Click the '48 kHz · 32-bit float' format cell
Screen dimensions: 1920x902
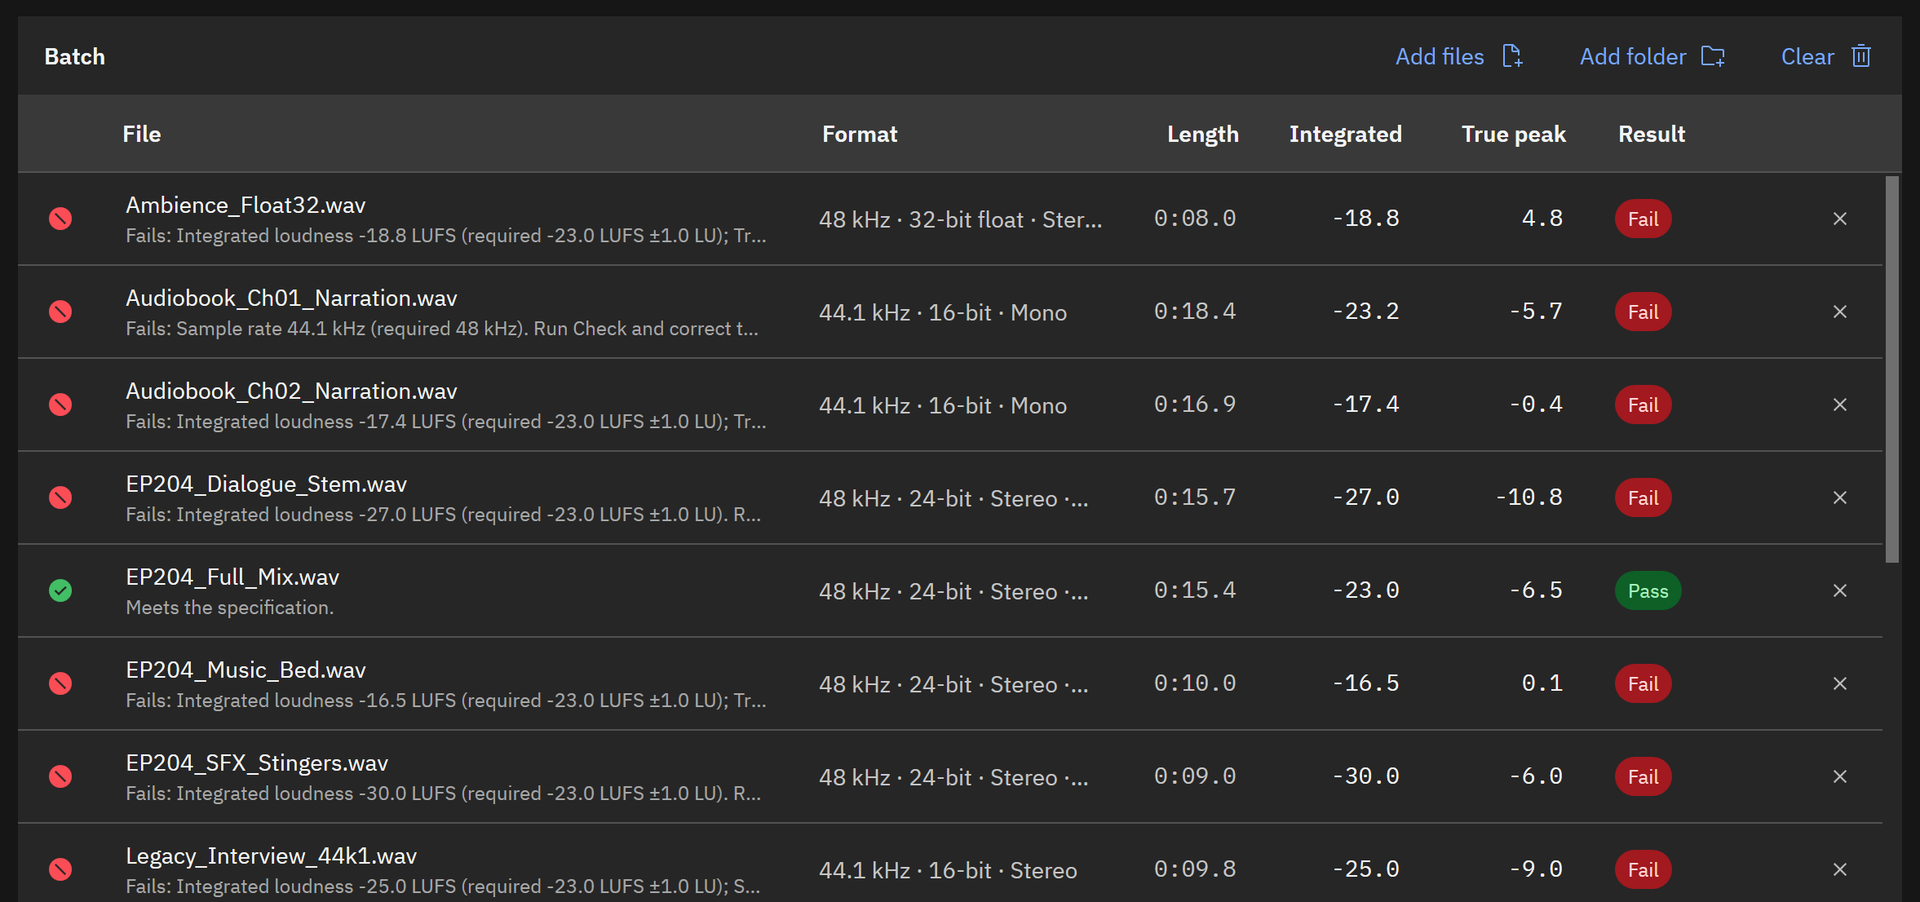click(x=960, y=219)
